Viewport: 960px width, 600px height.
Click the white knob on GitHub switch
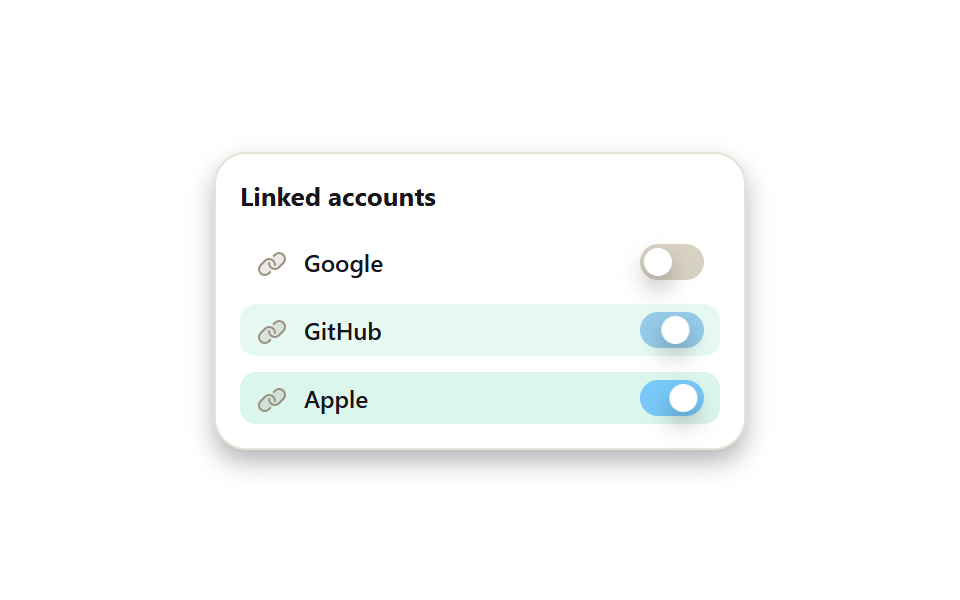[675, 331]
